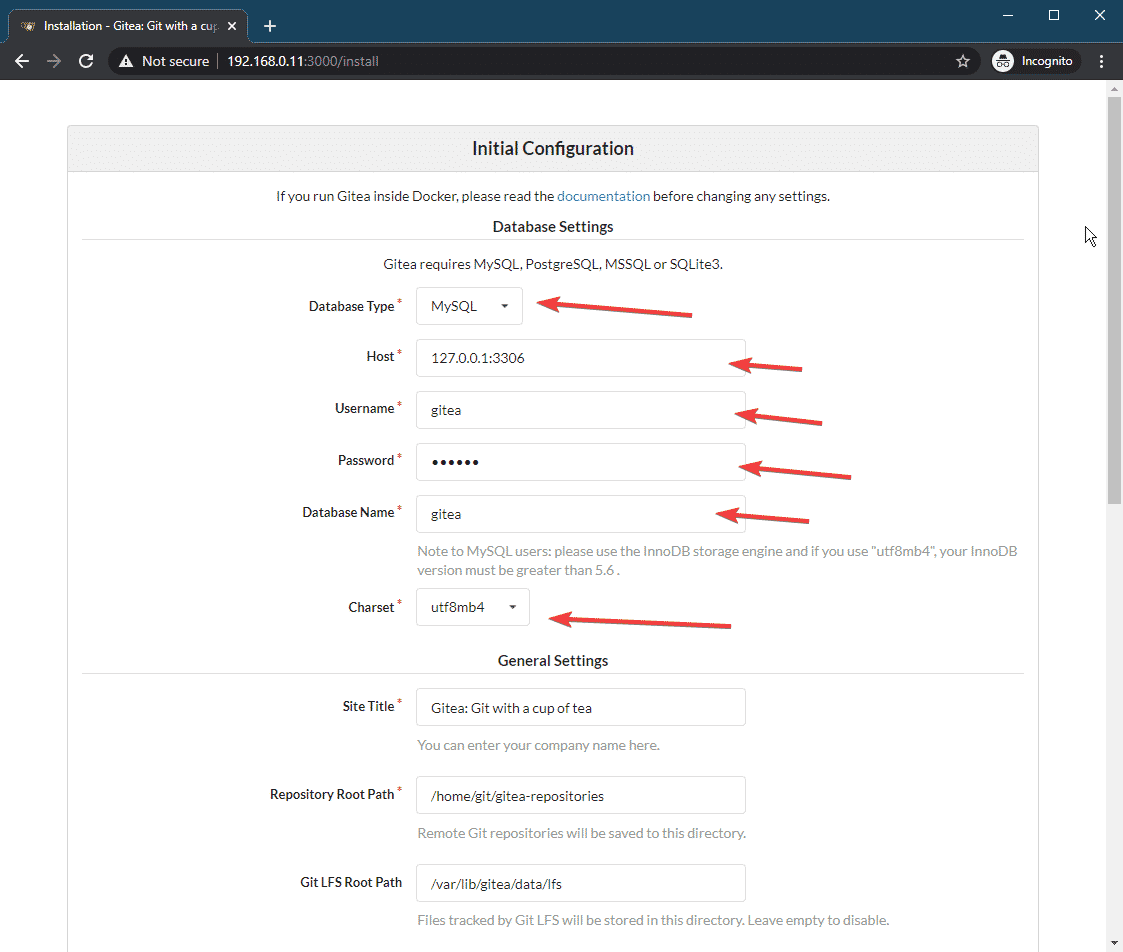Click the Note to MySQL users text
The width and height of the screenshot is (1123, 952).
[717, 560]
